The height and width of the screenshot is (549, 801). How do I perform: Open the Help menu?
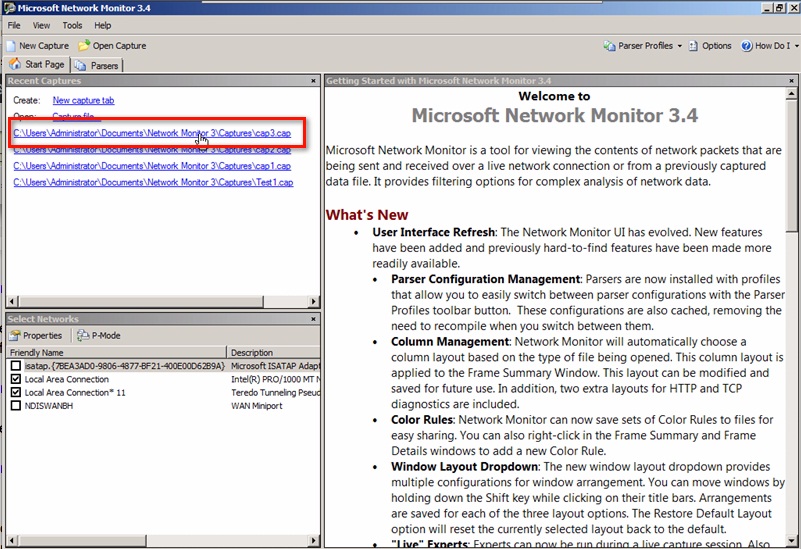102,26
